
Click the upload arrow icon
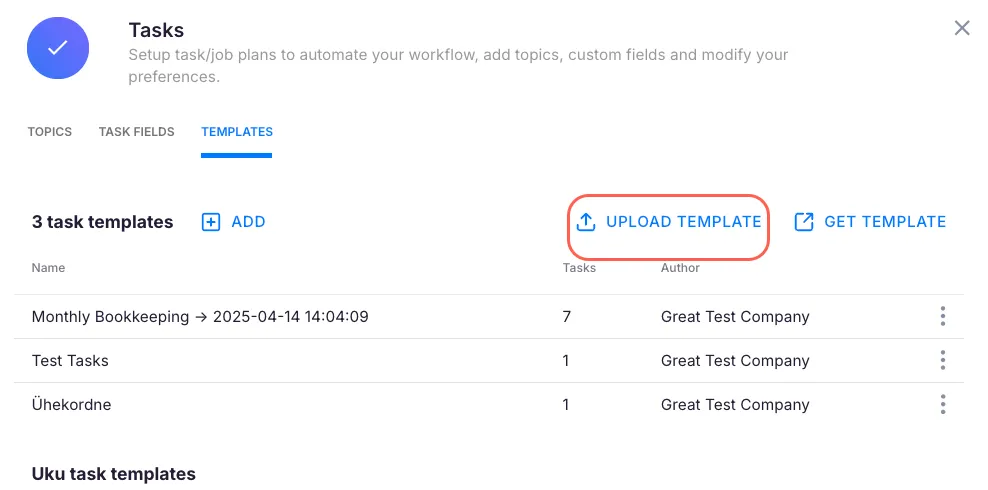(587, 222)
